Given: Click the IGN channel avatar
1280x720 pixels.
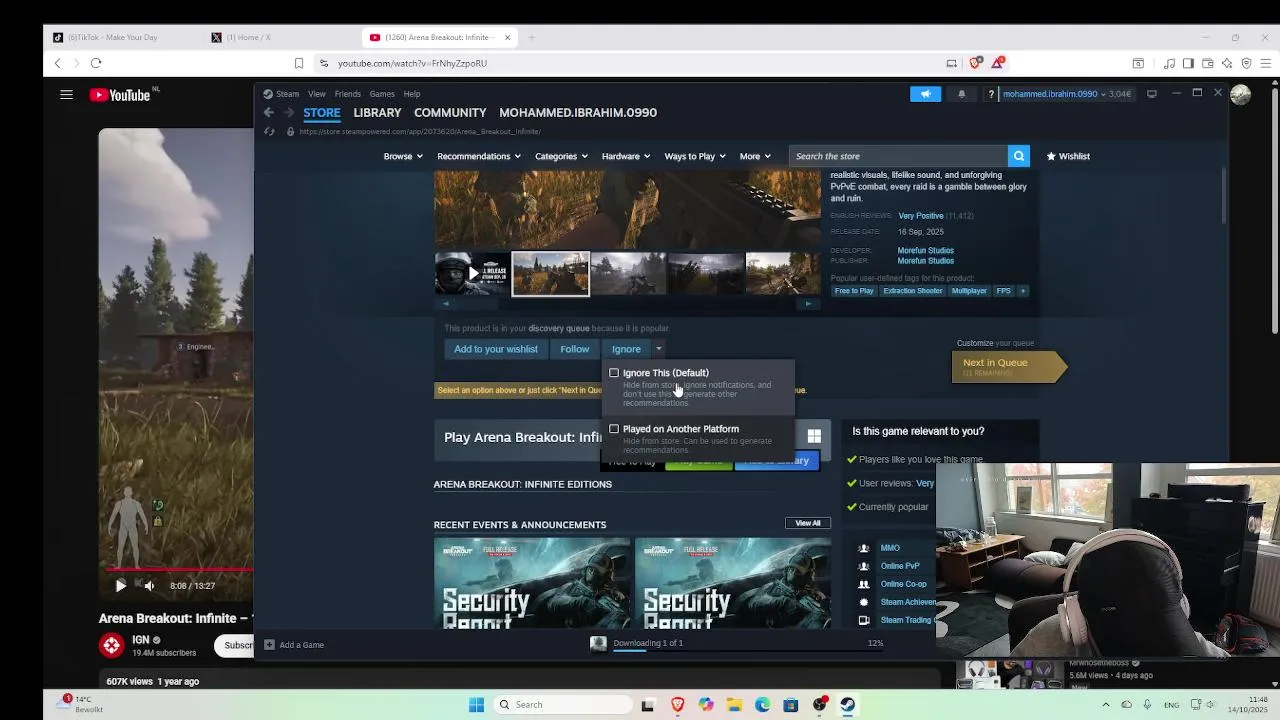Looking at the screenshot, I should coord(111,646).
